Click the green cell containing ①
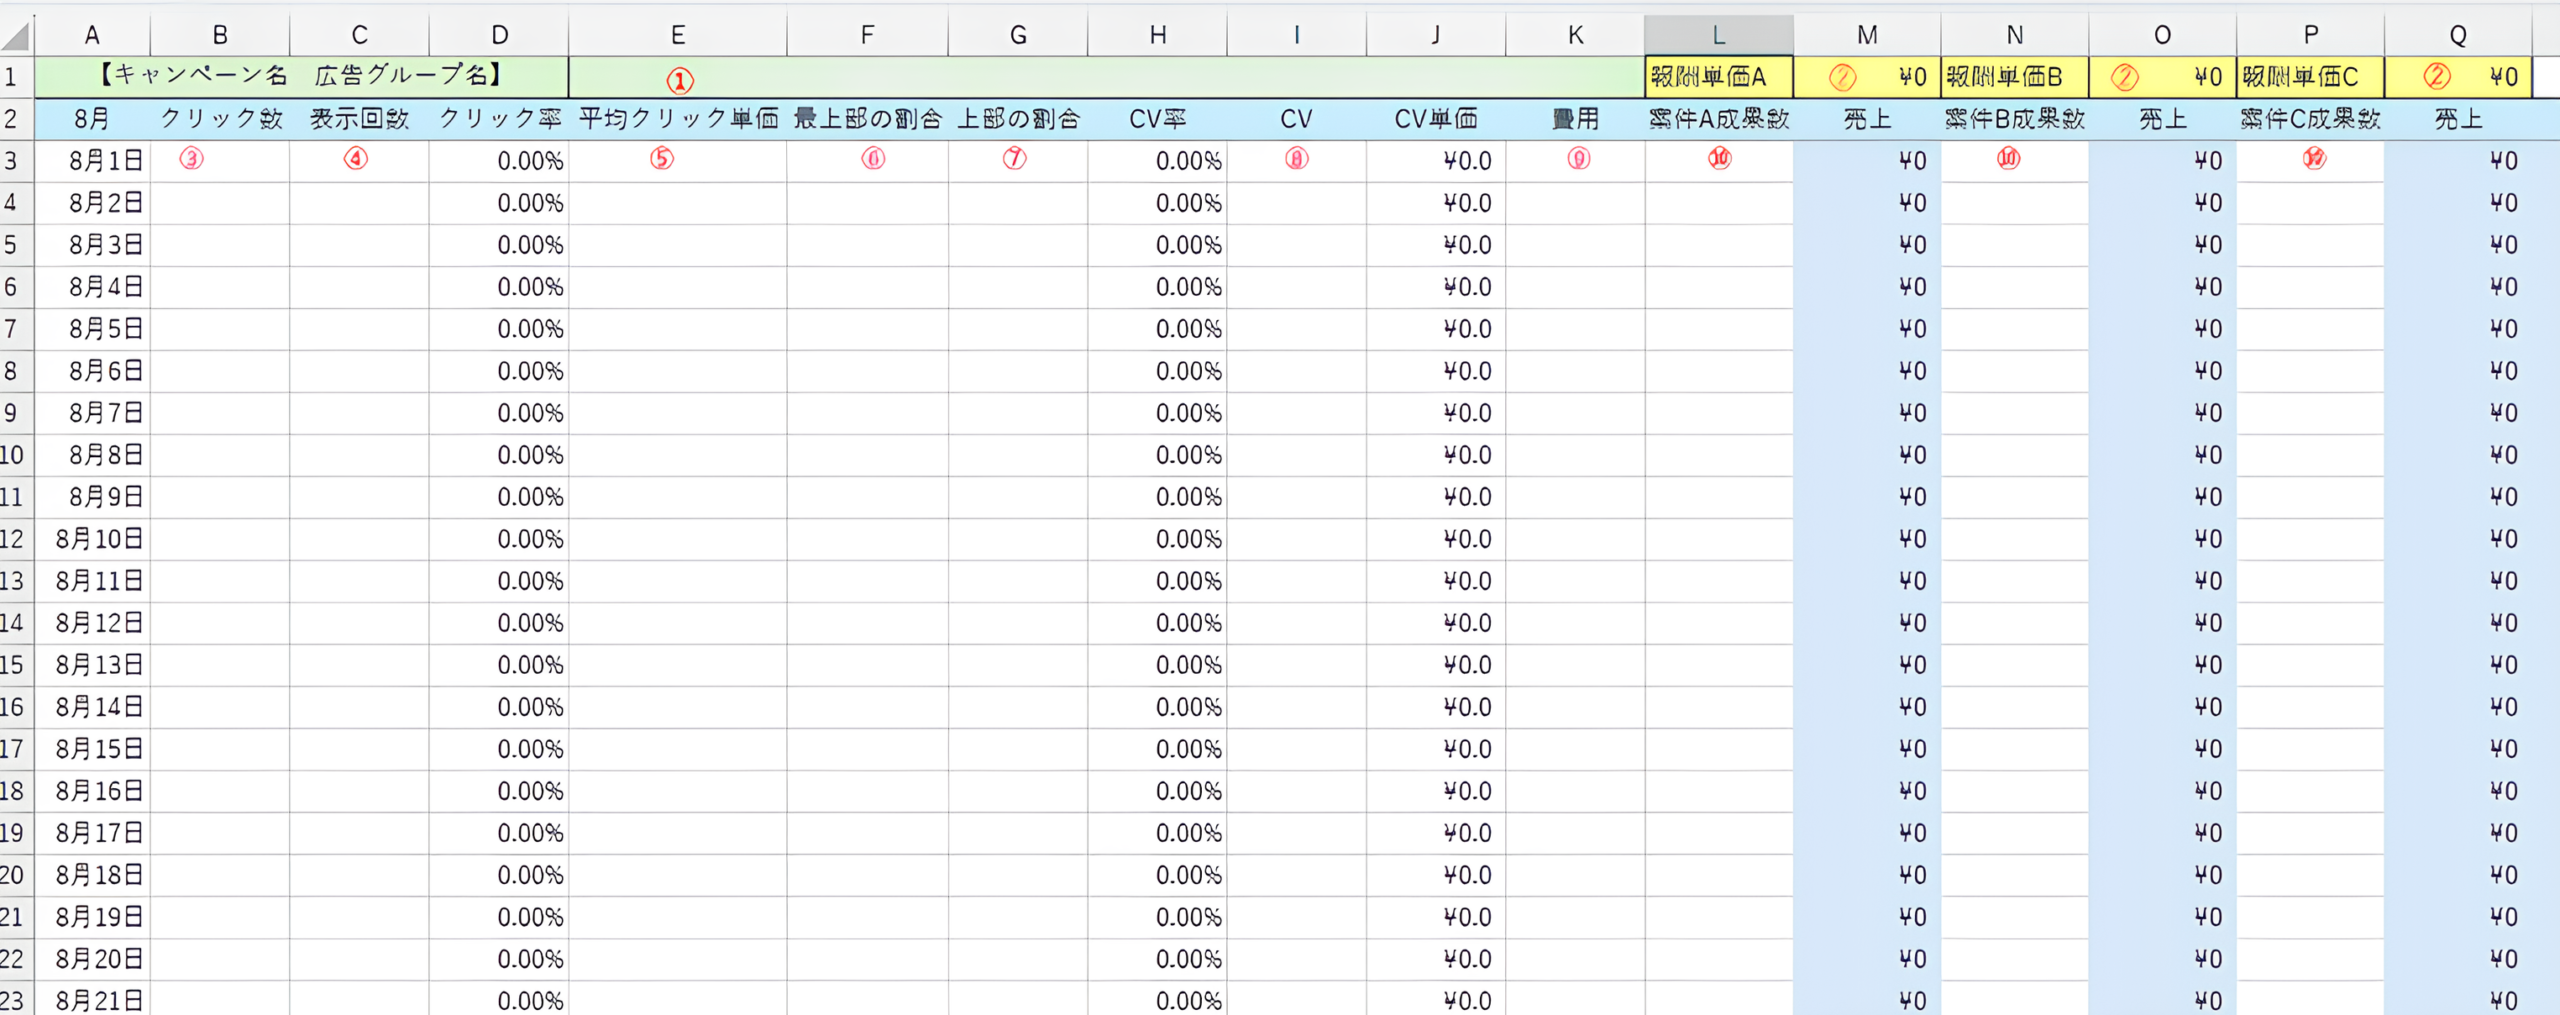Screen dimensions: 2560x1015 tap(680, 76)
